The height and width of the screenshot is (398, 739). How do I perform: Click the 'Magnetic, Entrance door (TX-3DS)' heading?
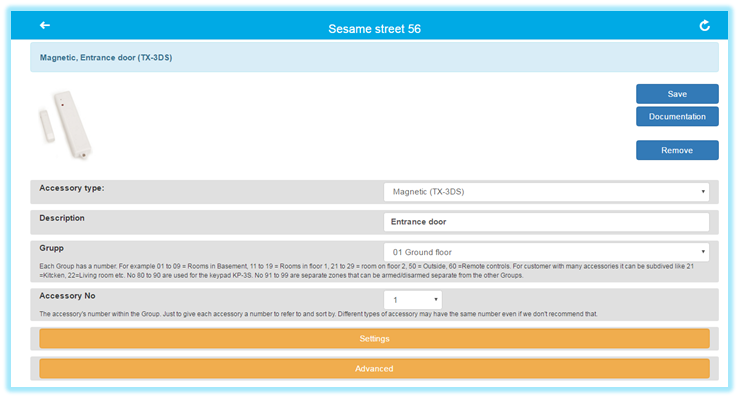click(x=106, y=58)
